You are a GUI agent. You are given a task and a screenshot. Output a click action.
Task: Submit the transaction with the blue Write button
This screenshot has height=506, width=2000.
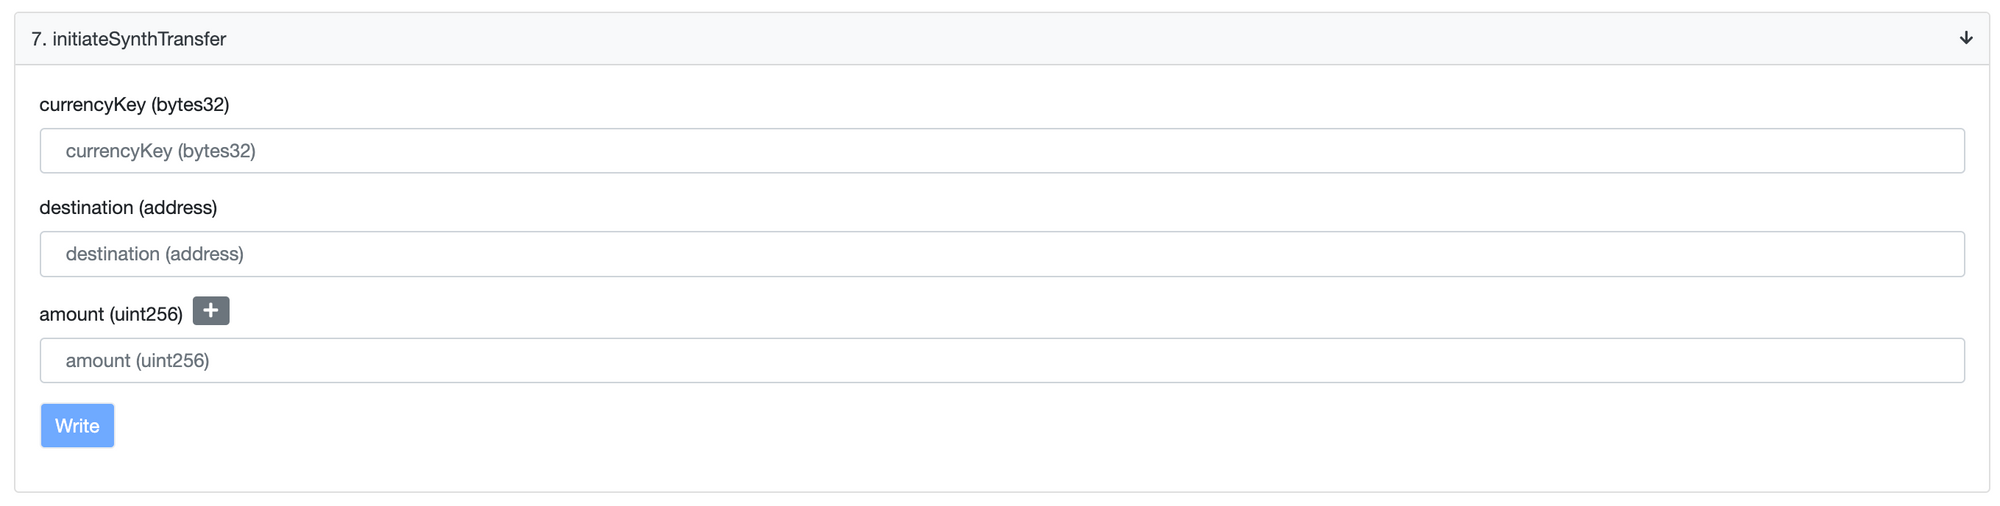click(77, 426)
